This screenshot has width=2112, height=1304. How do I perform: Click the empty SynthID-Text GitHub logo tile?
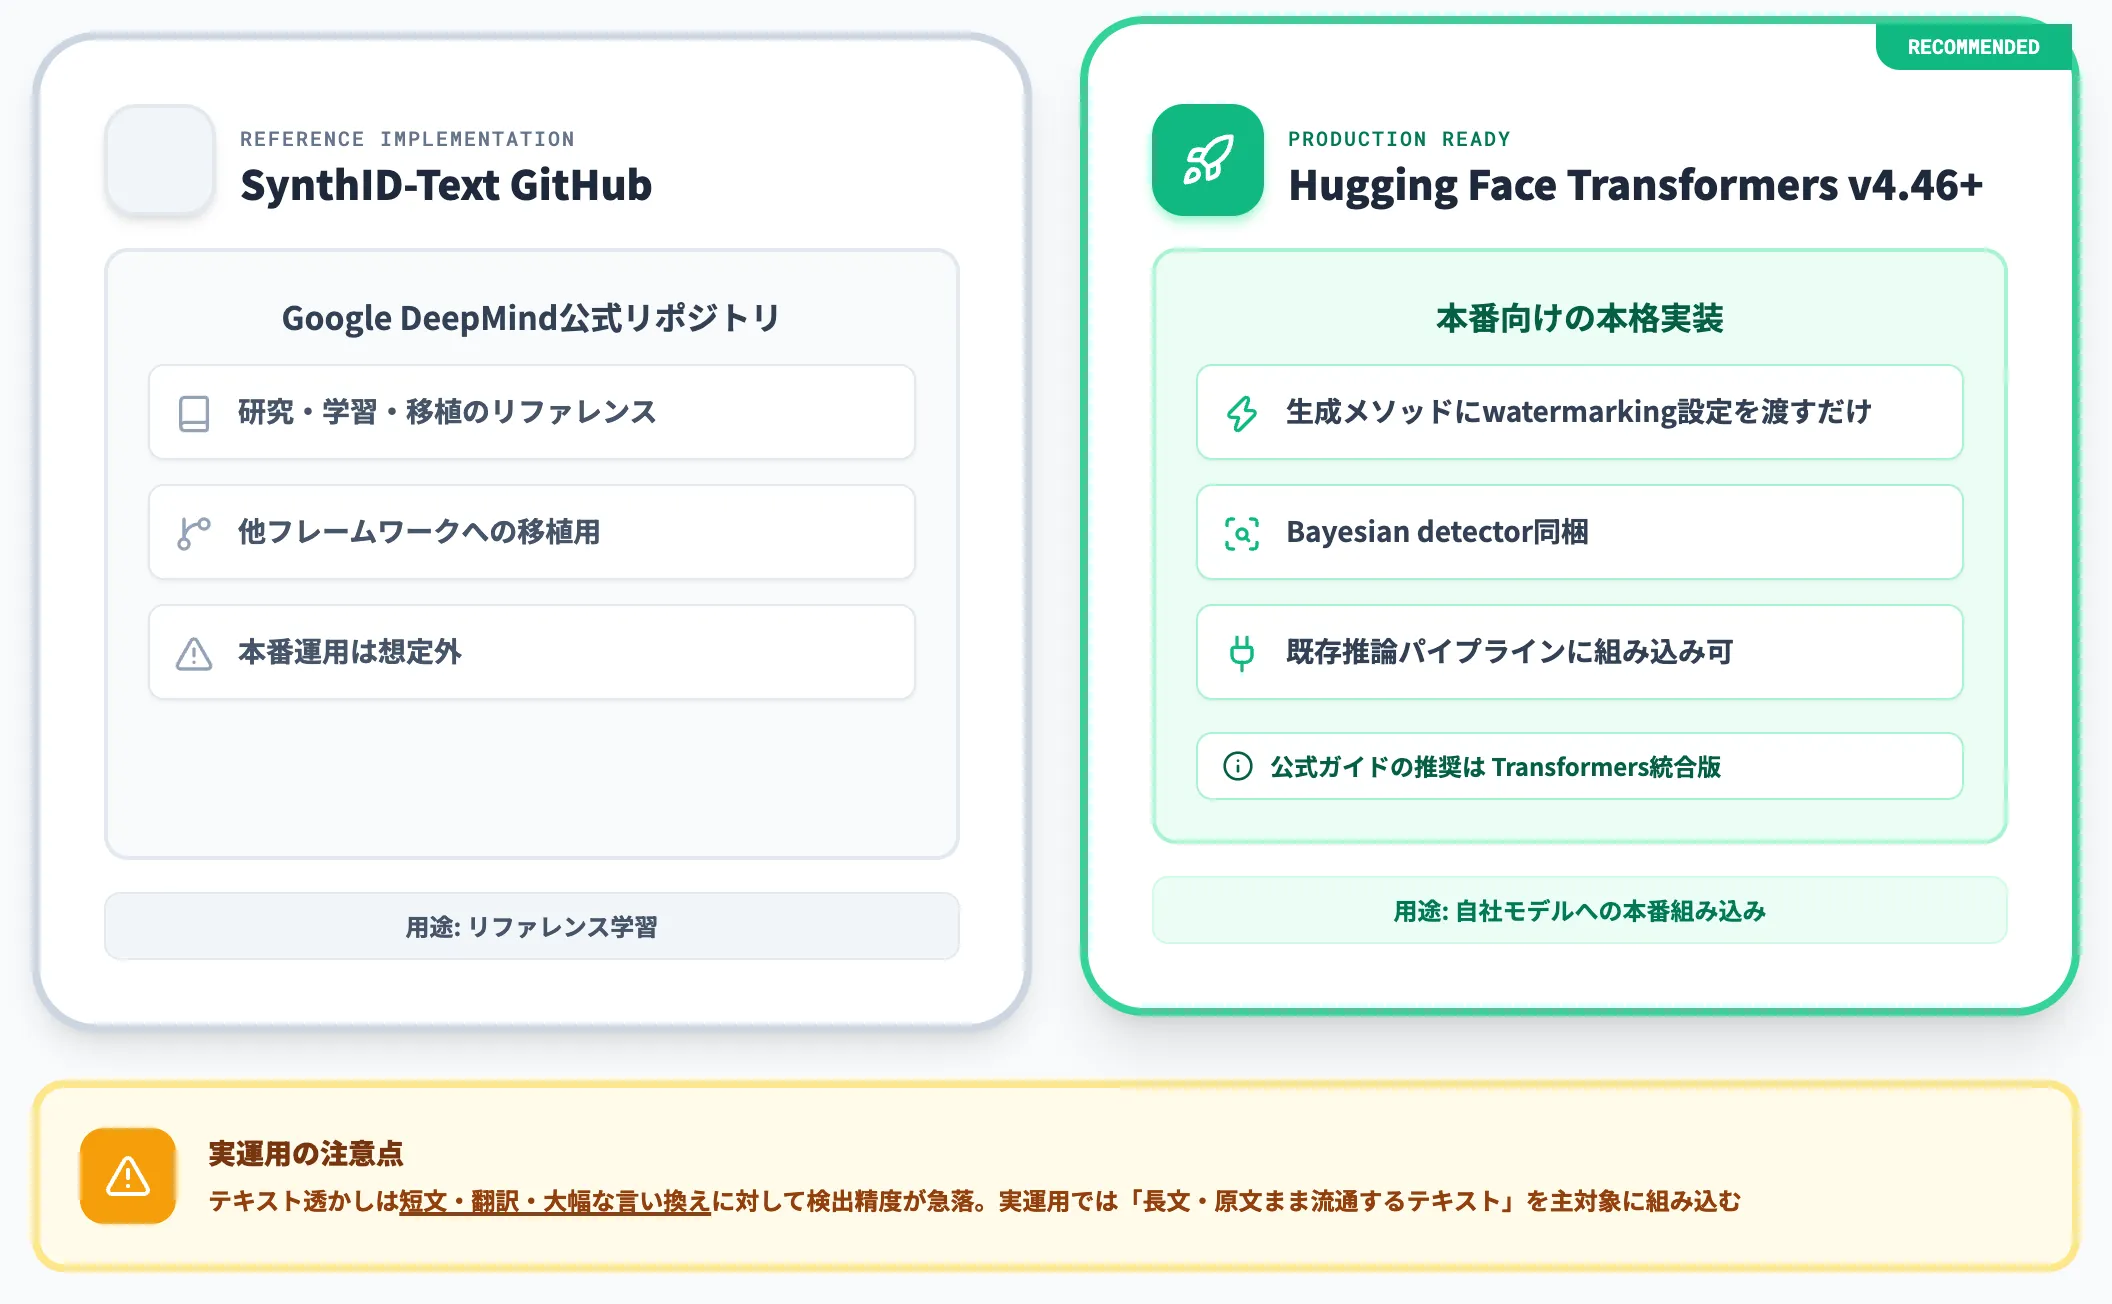pyautogui.click(x=160, y=160)
